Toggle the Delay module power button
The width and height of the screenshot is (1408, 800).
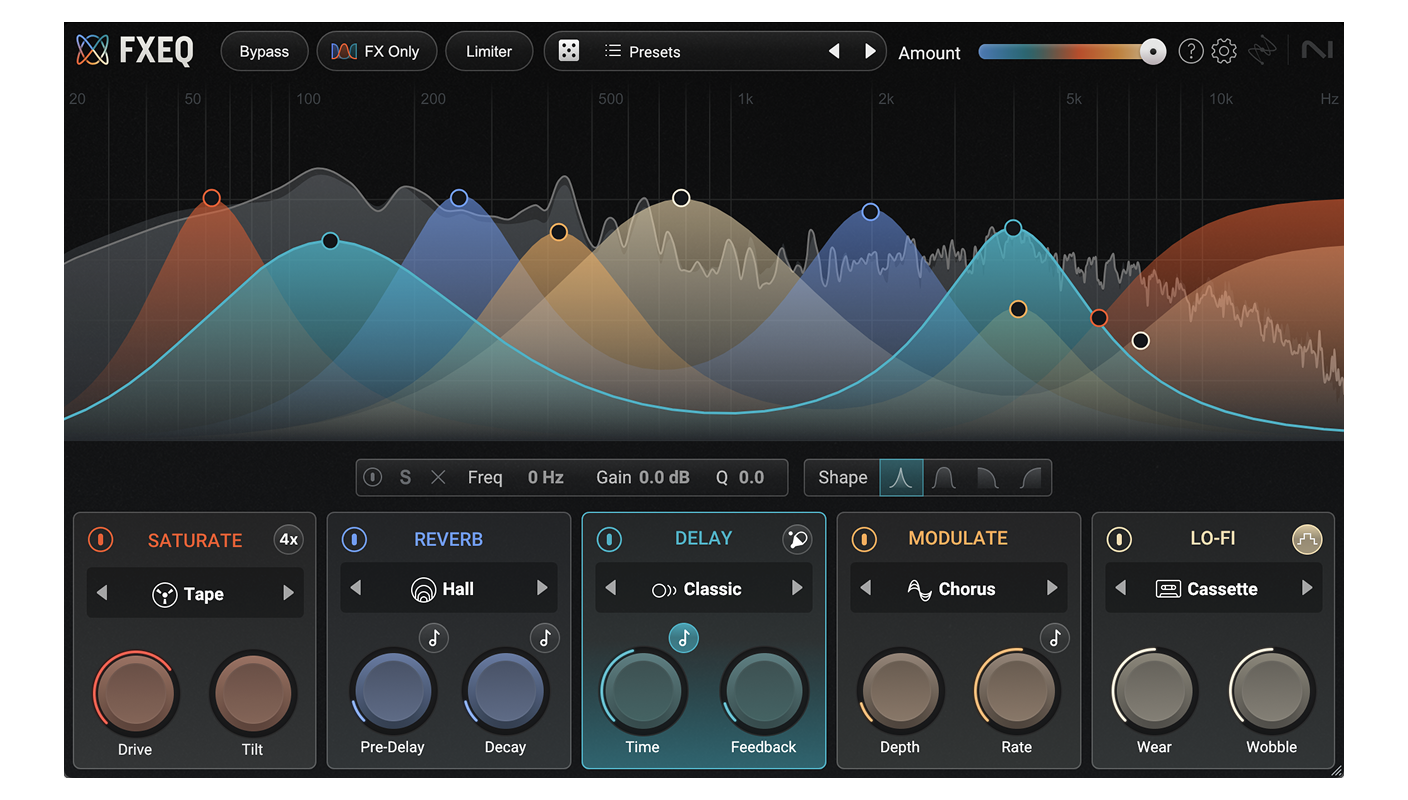(x=609, y=540)
